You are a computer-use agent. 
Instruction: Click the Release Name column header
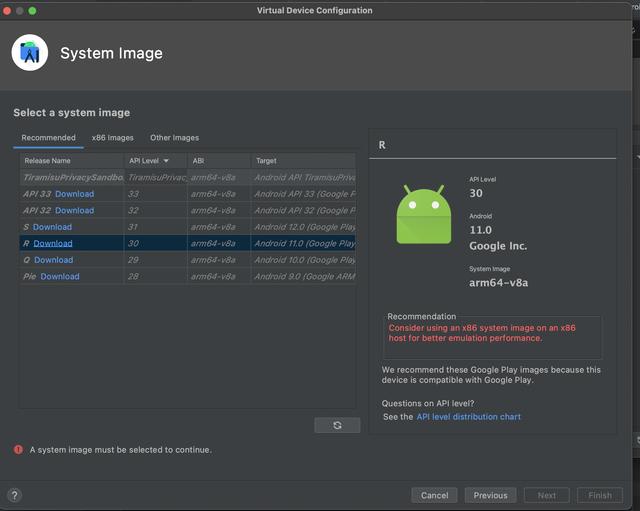pyautogui.click(x=48, y=161)
